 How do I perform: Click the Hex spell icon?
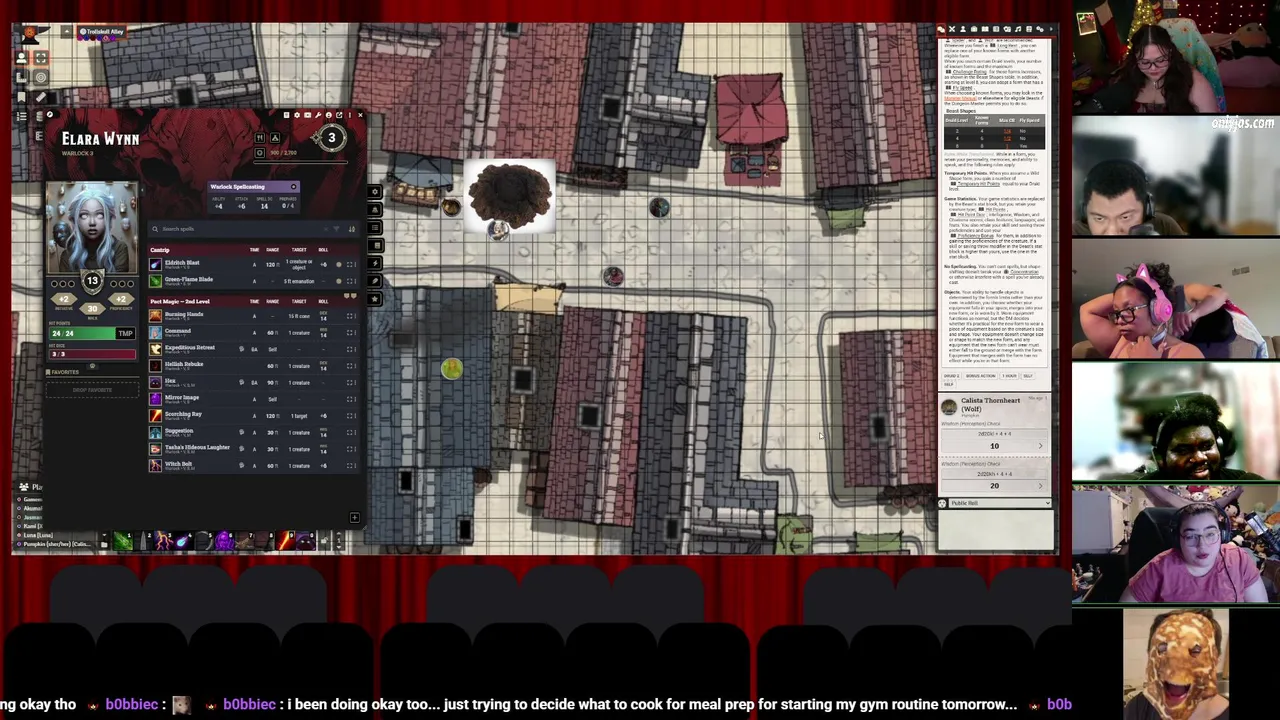pyautogui.click(x=155, y=382)
